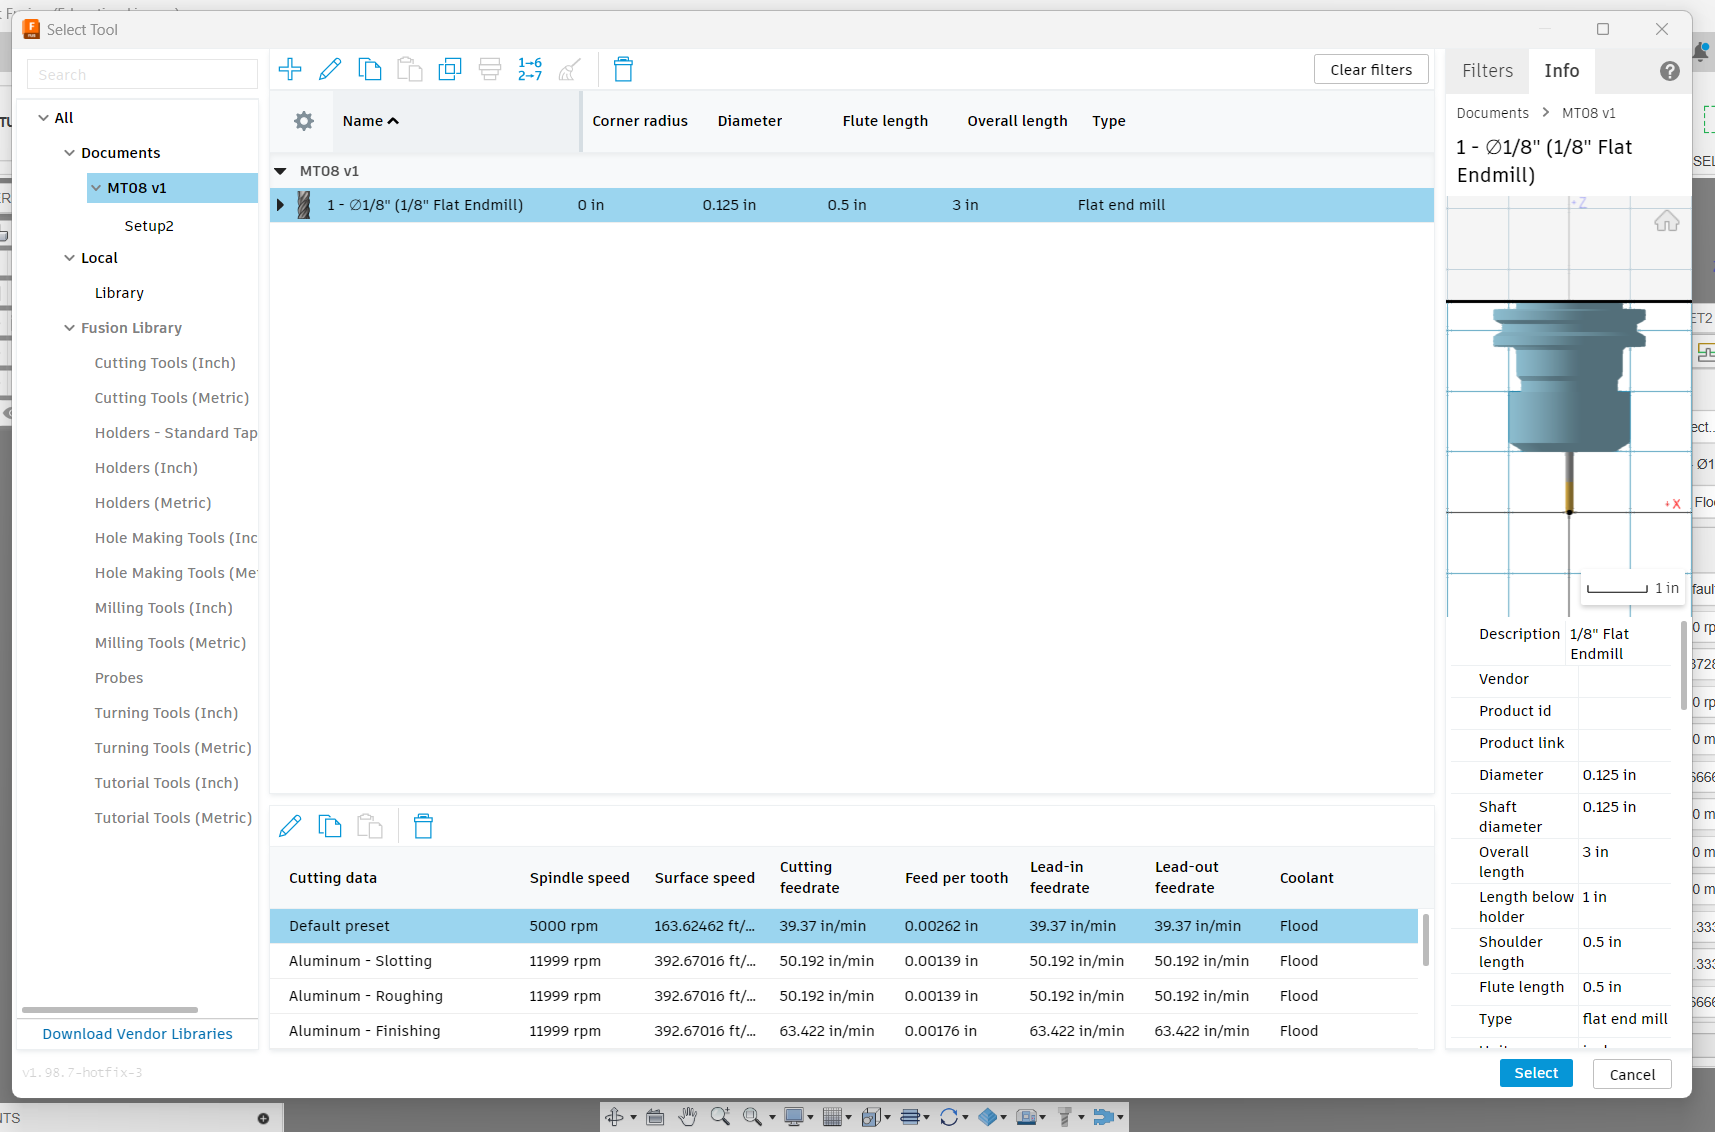Screen dimensions: 1715x1132
Task: Collapse the MT08 v1 chevron in the library tree
Action: tap(96, 188)
